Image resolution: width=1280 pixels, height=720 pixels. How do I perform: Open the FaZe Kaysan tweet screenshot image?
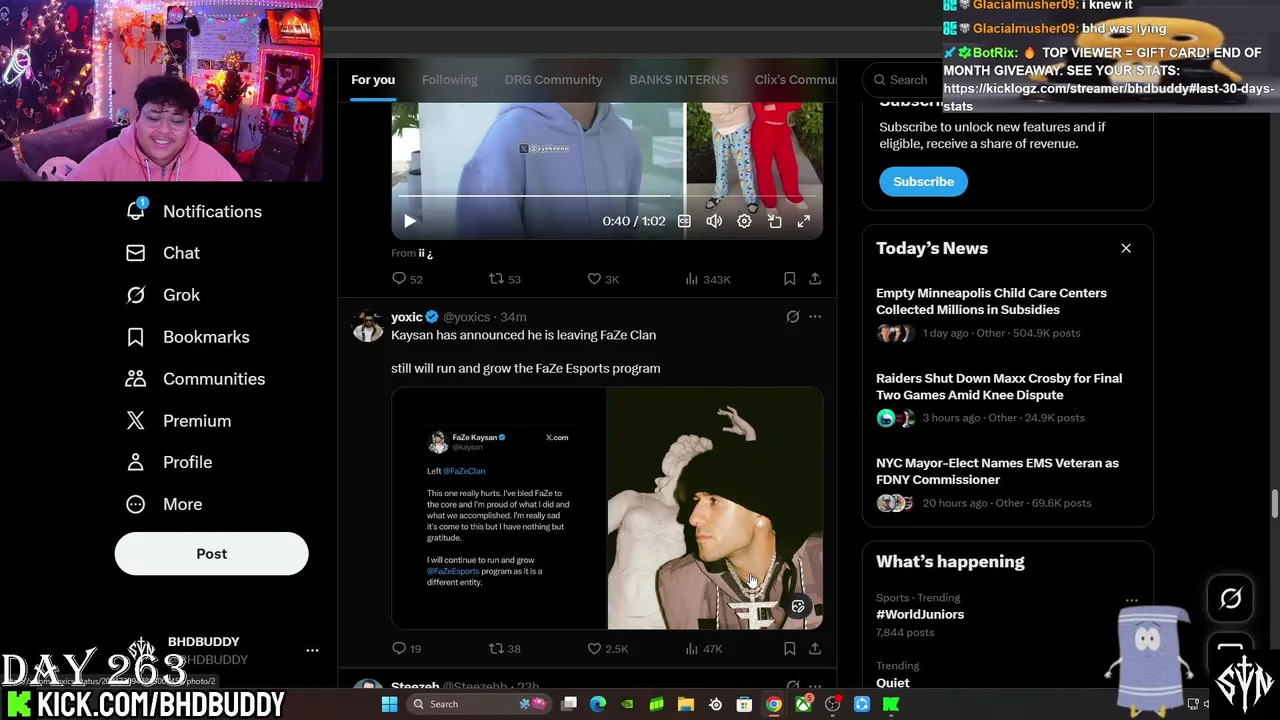(x=498, y=508)
